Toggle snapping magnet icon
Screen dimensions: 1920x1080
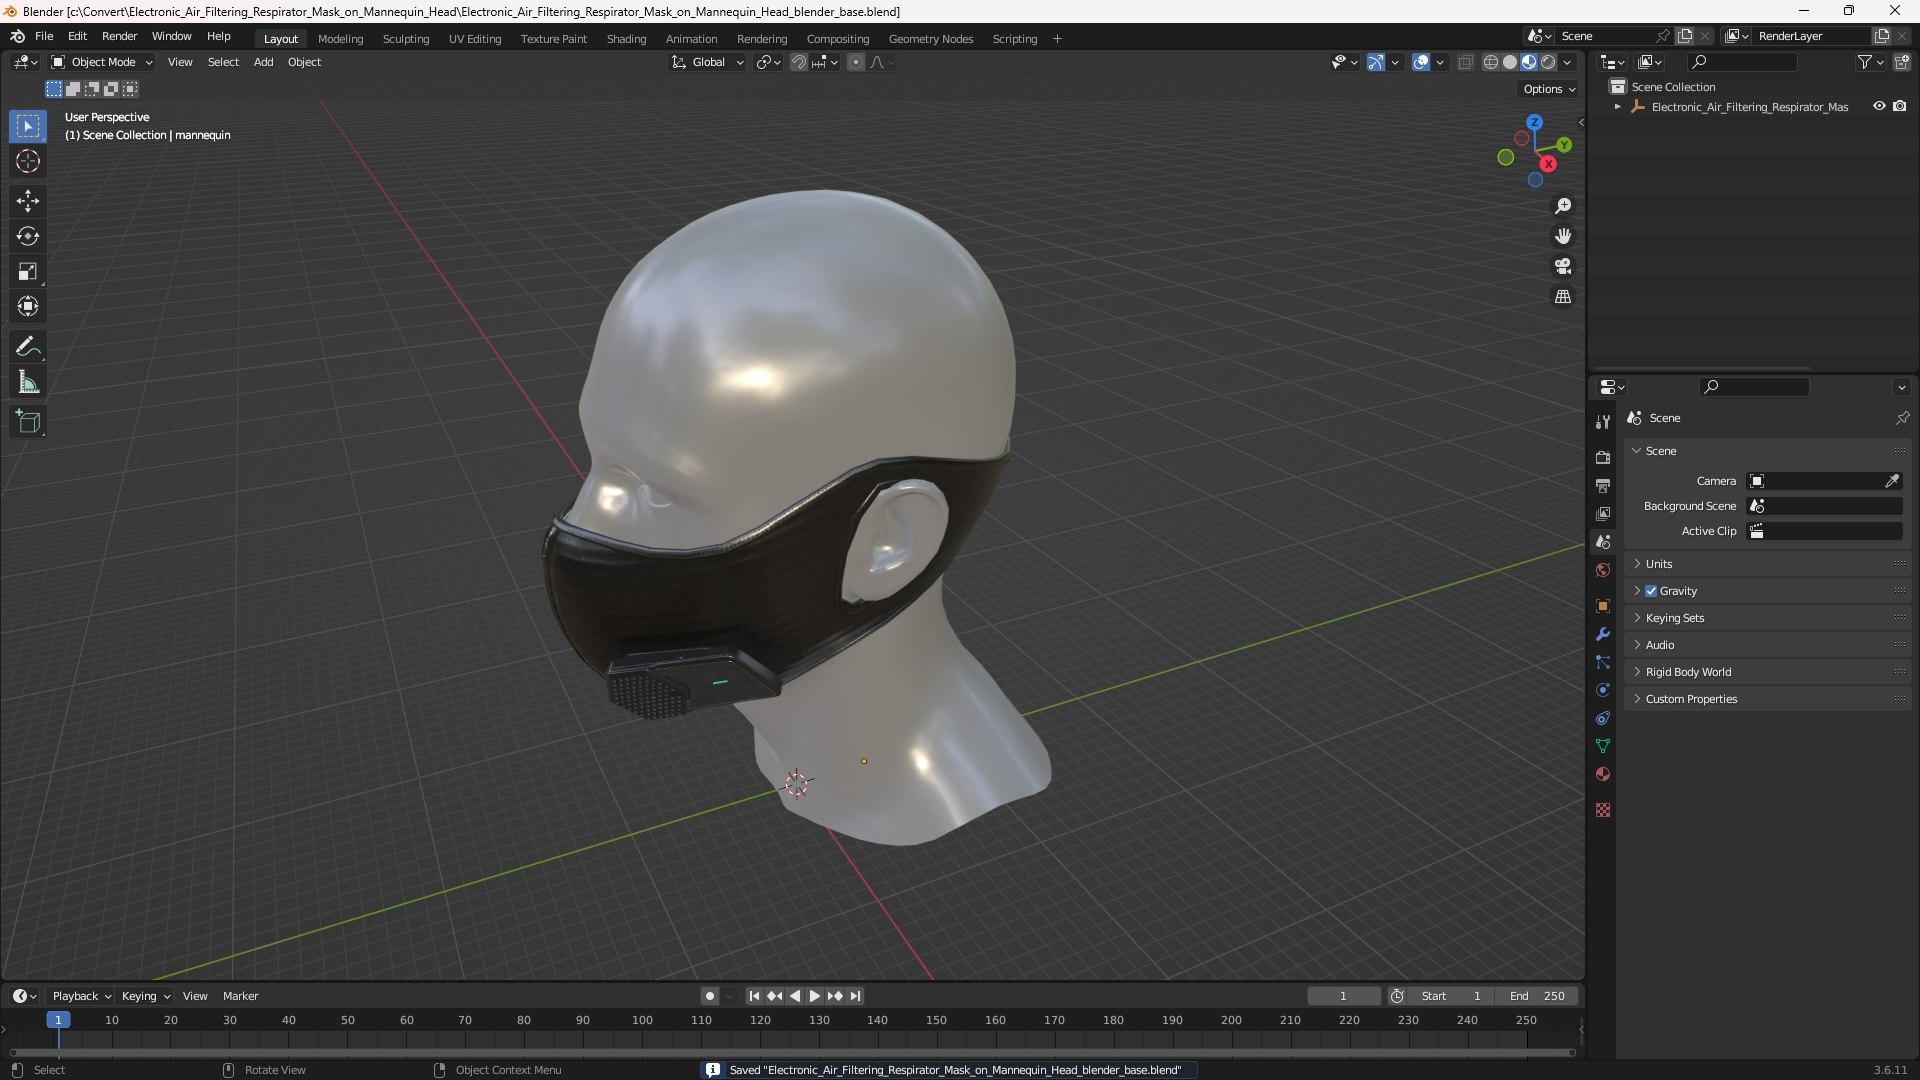[799, 62]
